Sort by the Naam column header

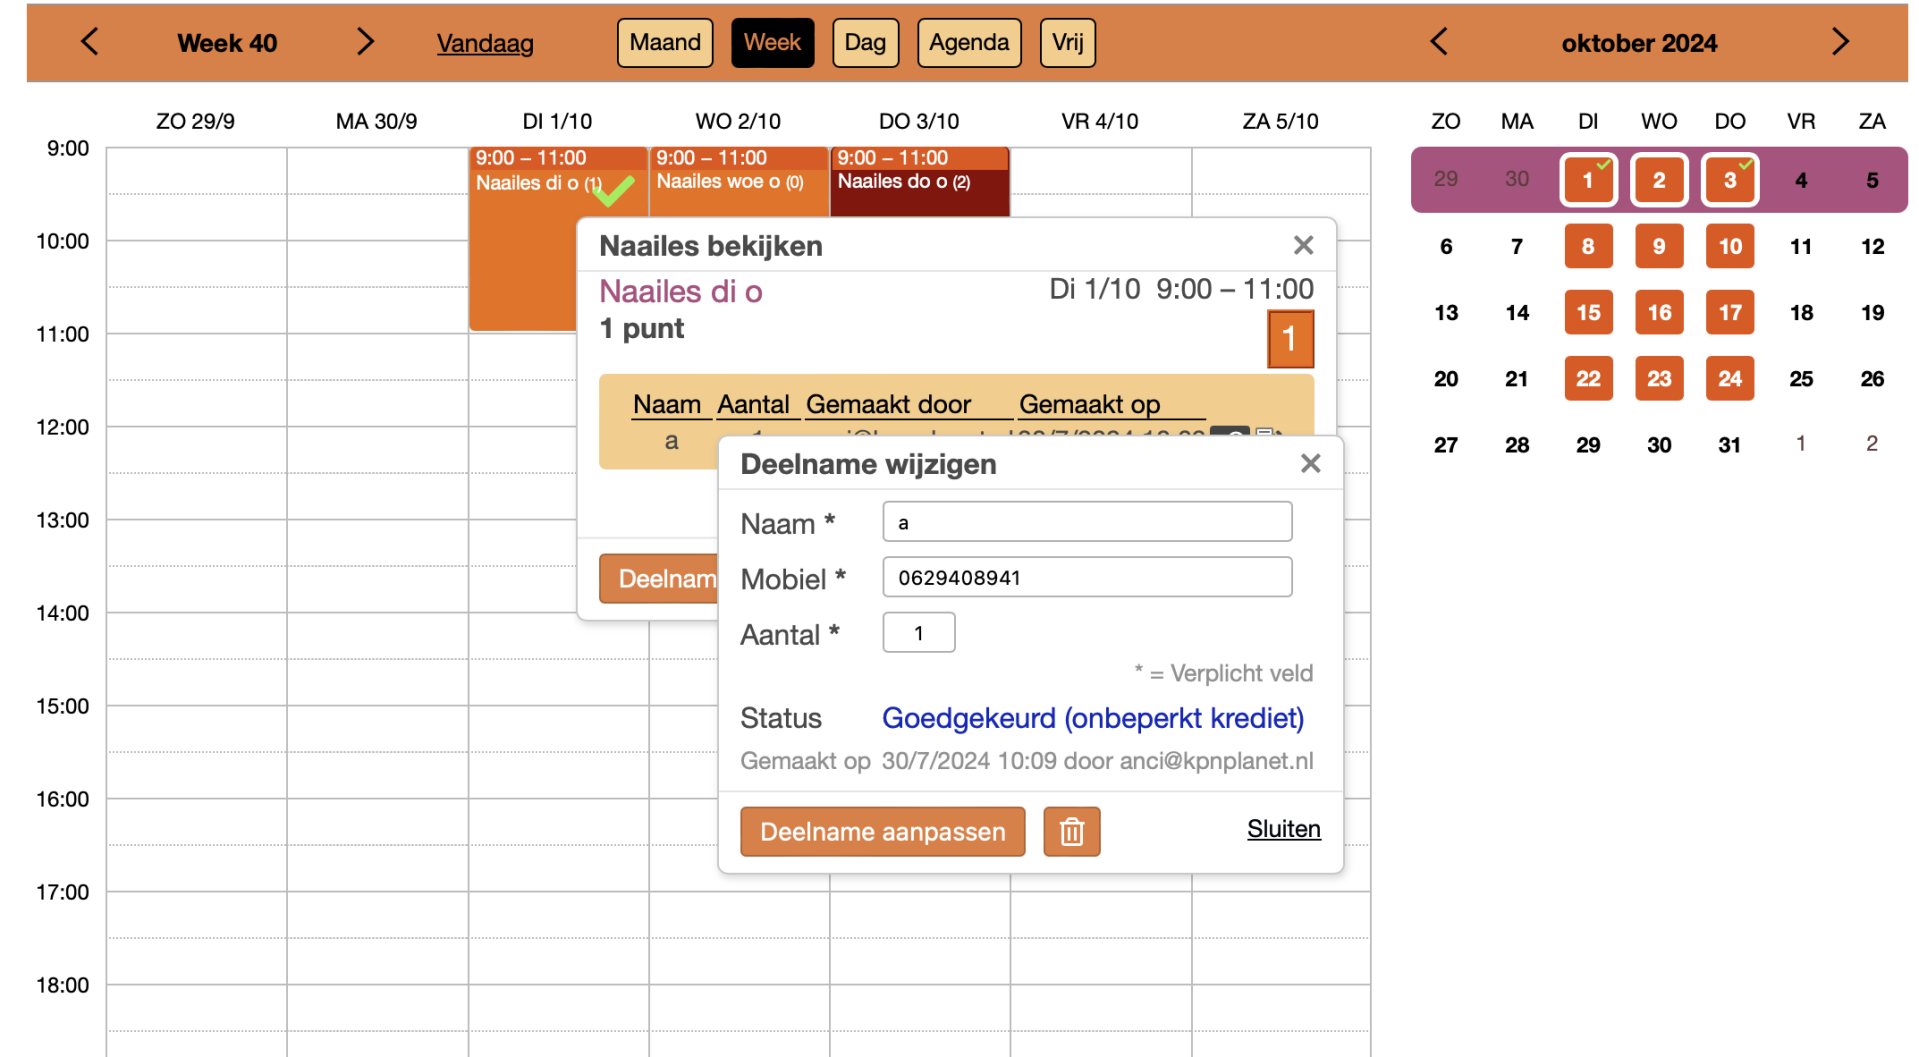coord(667,404)
